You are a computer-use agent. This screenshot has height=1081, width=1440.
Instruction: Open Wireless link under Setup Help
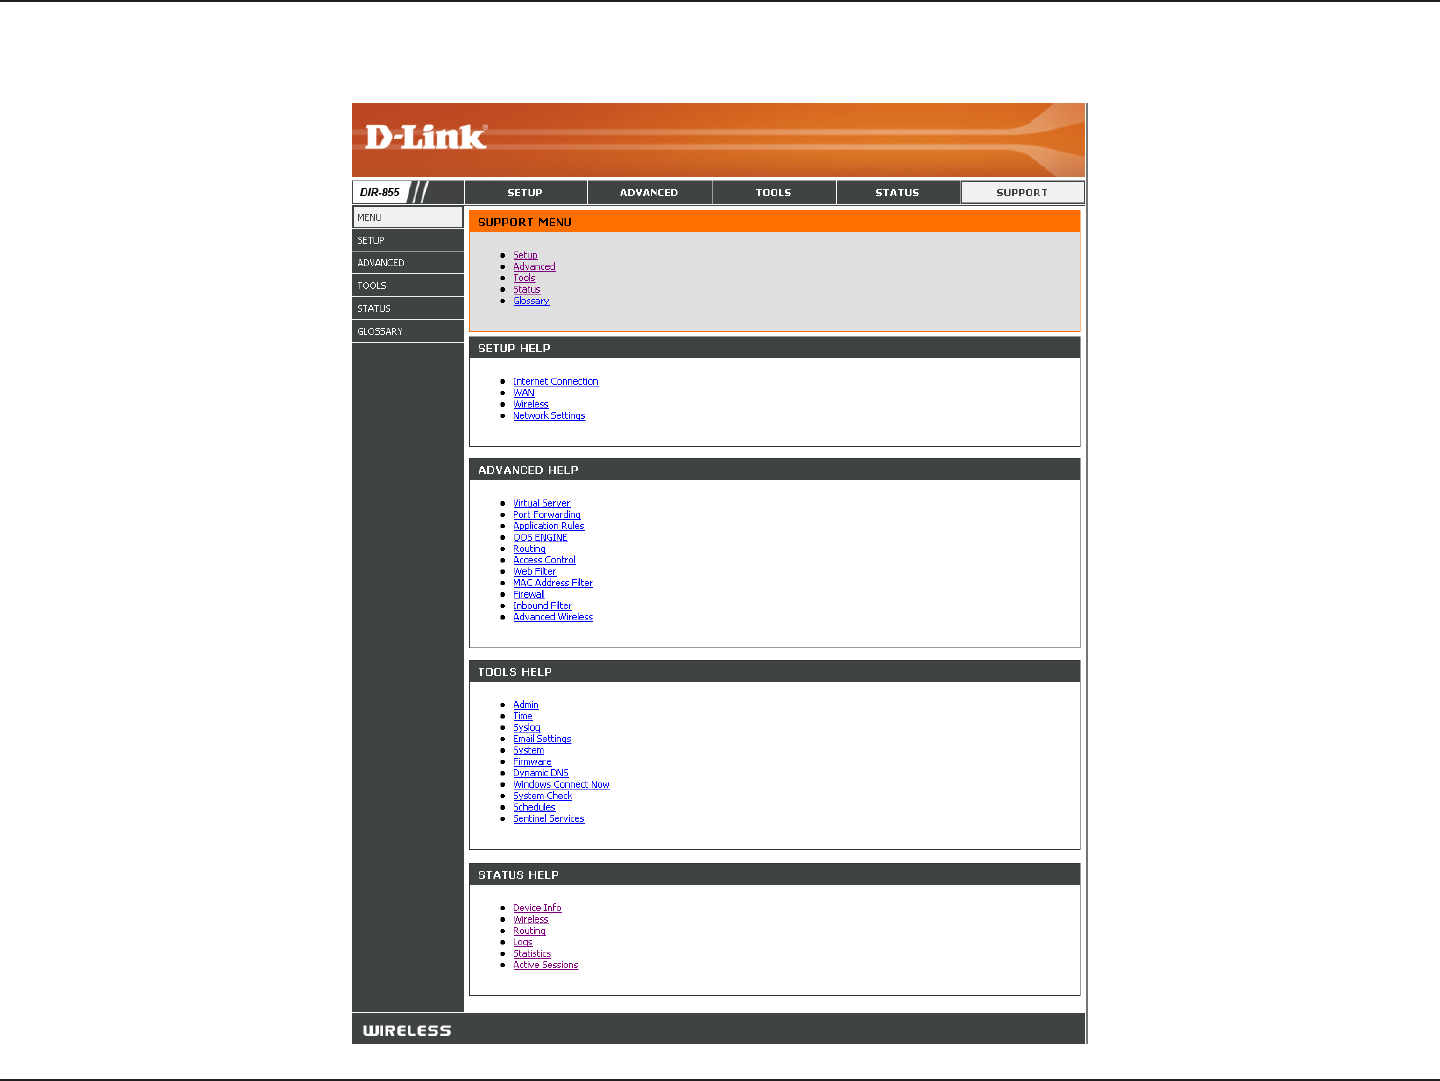click(531, 405)
